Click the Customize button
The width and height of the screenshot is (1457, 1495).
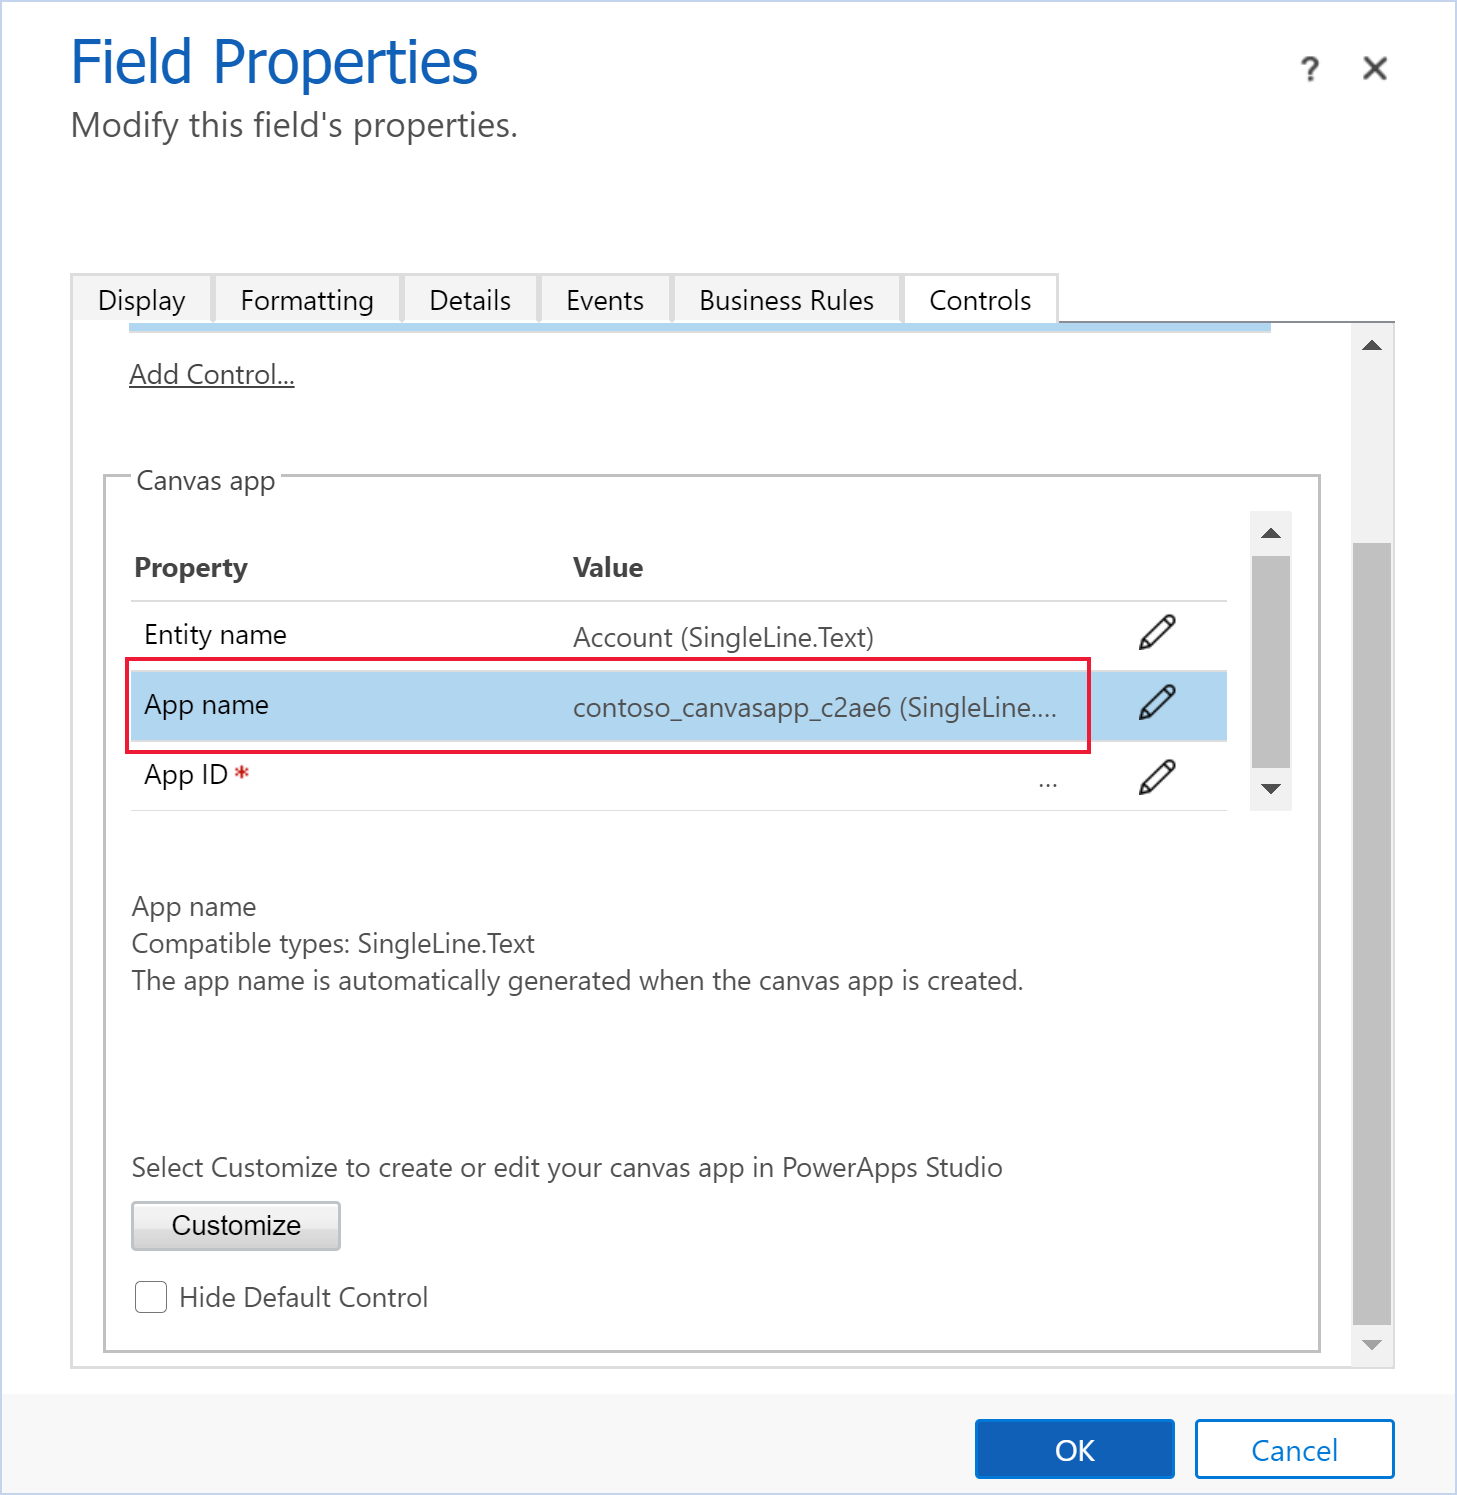[235, 1225]
